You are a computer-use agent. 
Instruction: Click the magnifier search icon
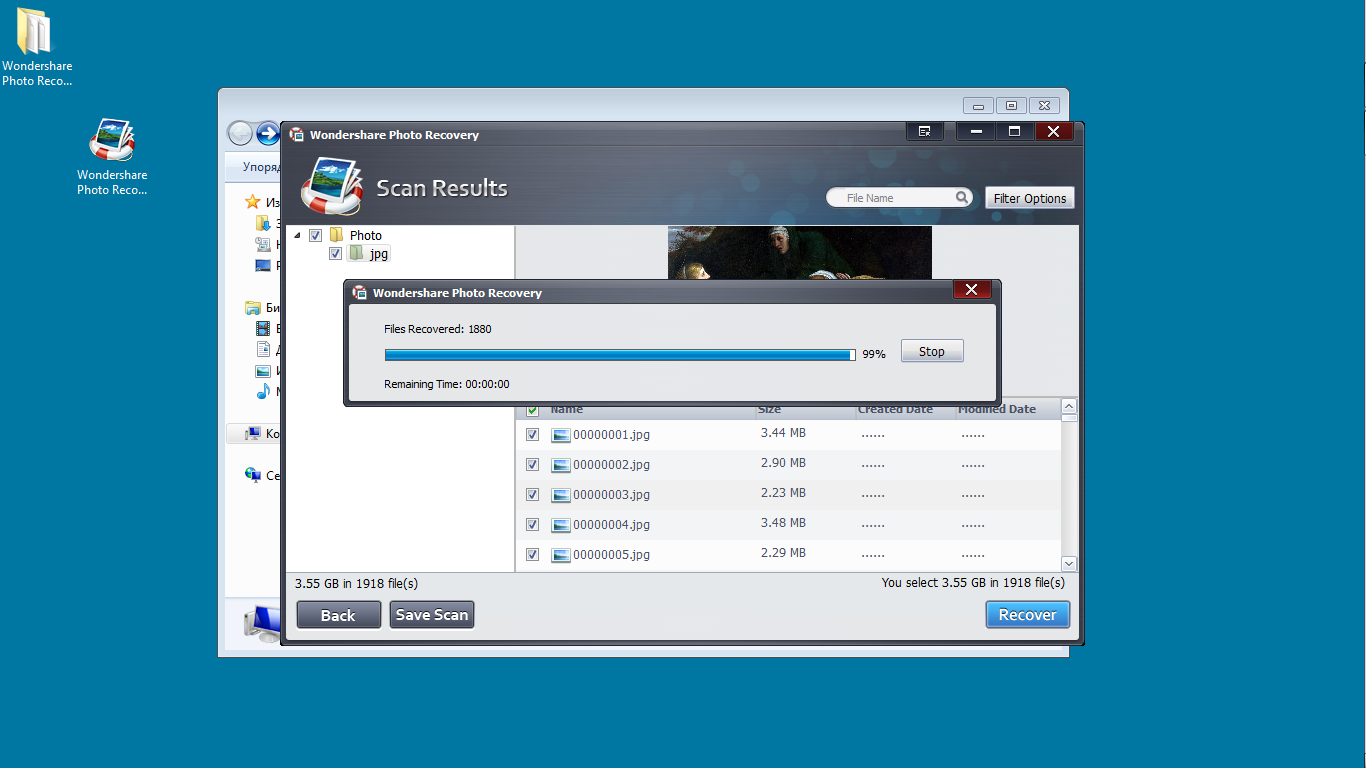[x=962, y=197]
